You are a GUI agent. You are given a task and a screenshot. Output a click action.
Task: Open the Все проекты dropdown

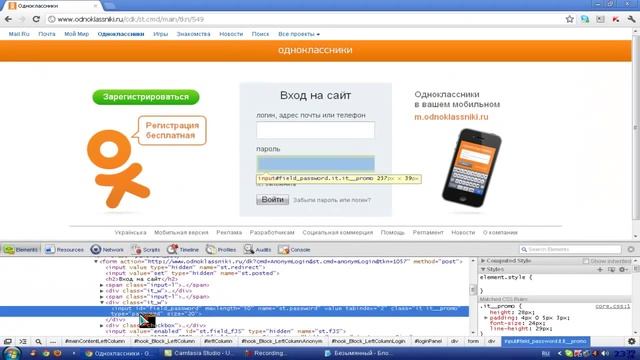299,34
